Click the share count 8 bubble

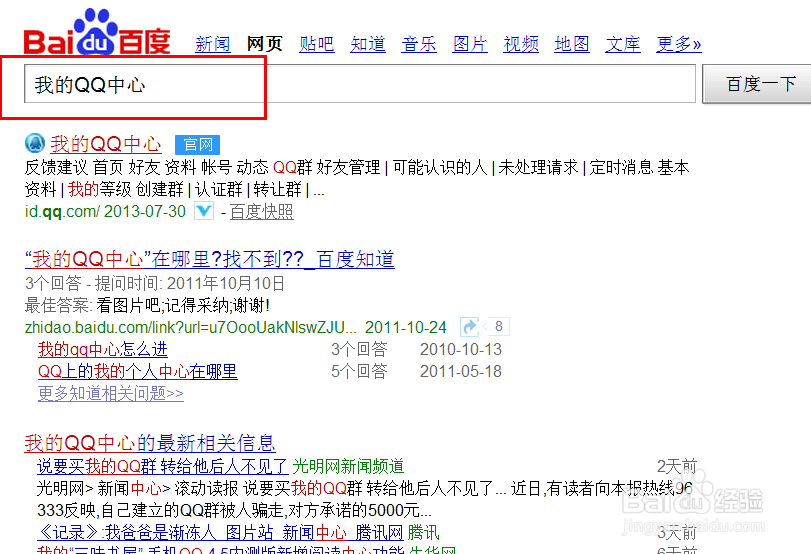pyautogui.click(x=498, y=326)
